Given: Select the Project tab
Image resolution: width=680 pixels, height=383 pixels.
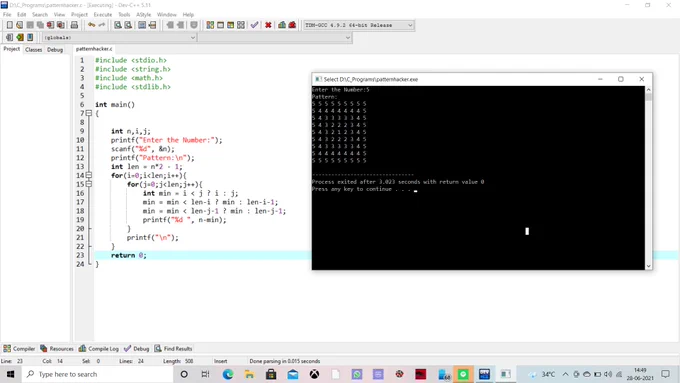Looking at the screenshot, I should coord(12,49).
